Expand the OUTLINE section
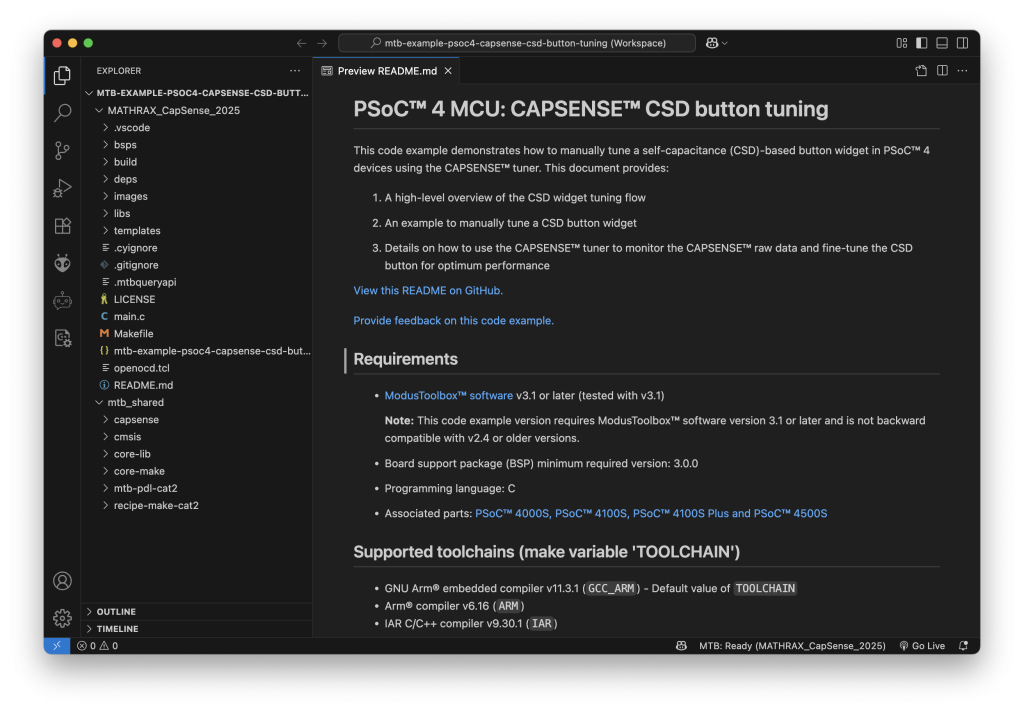The image size is (1024, 712). (x=197, y=611)
